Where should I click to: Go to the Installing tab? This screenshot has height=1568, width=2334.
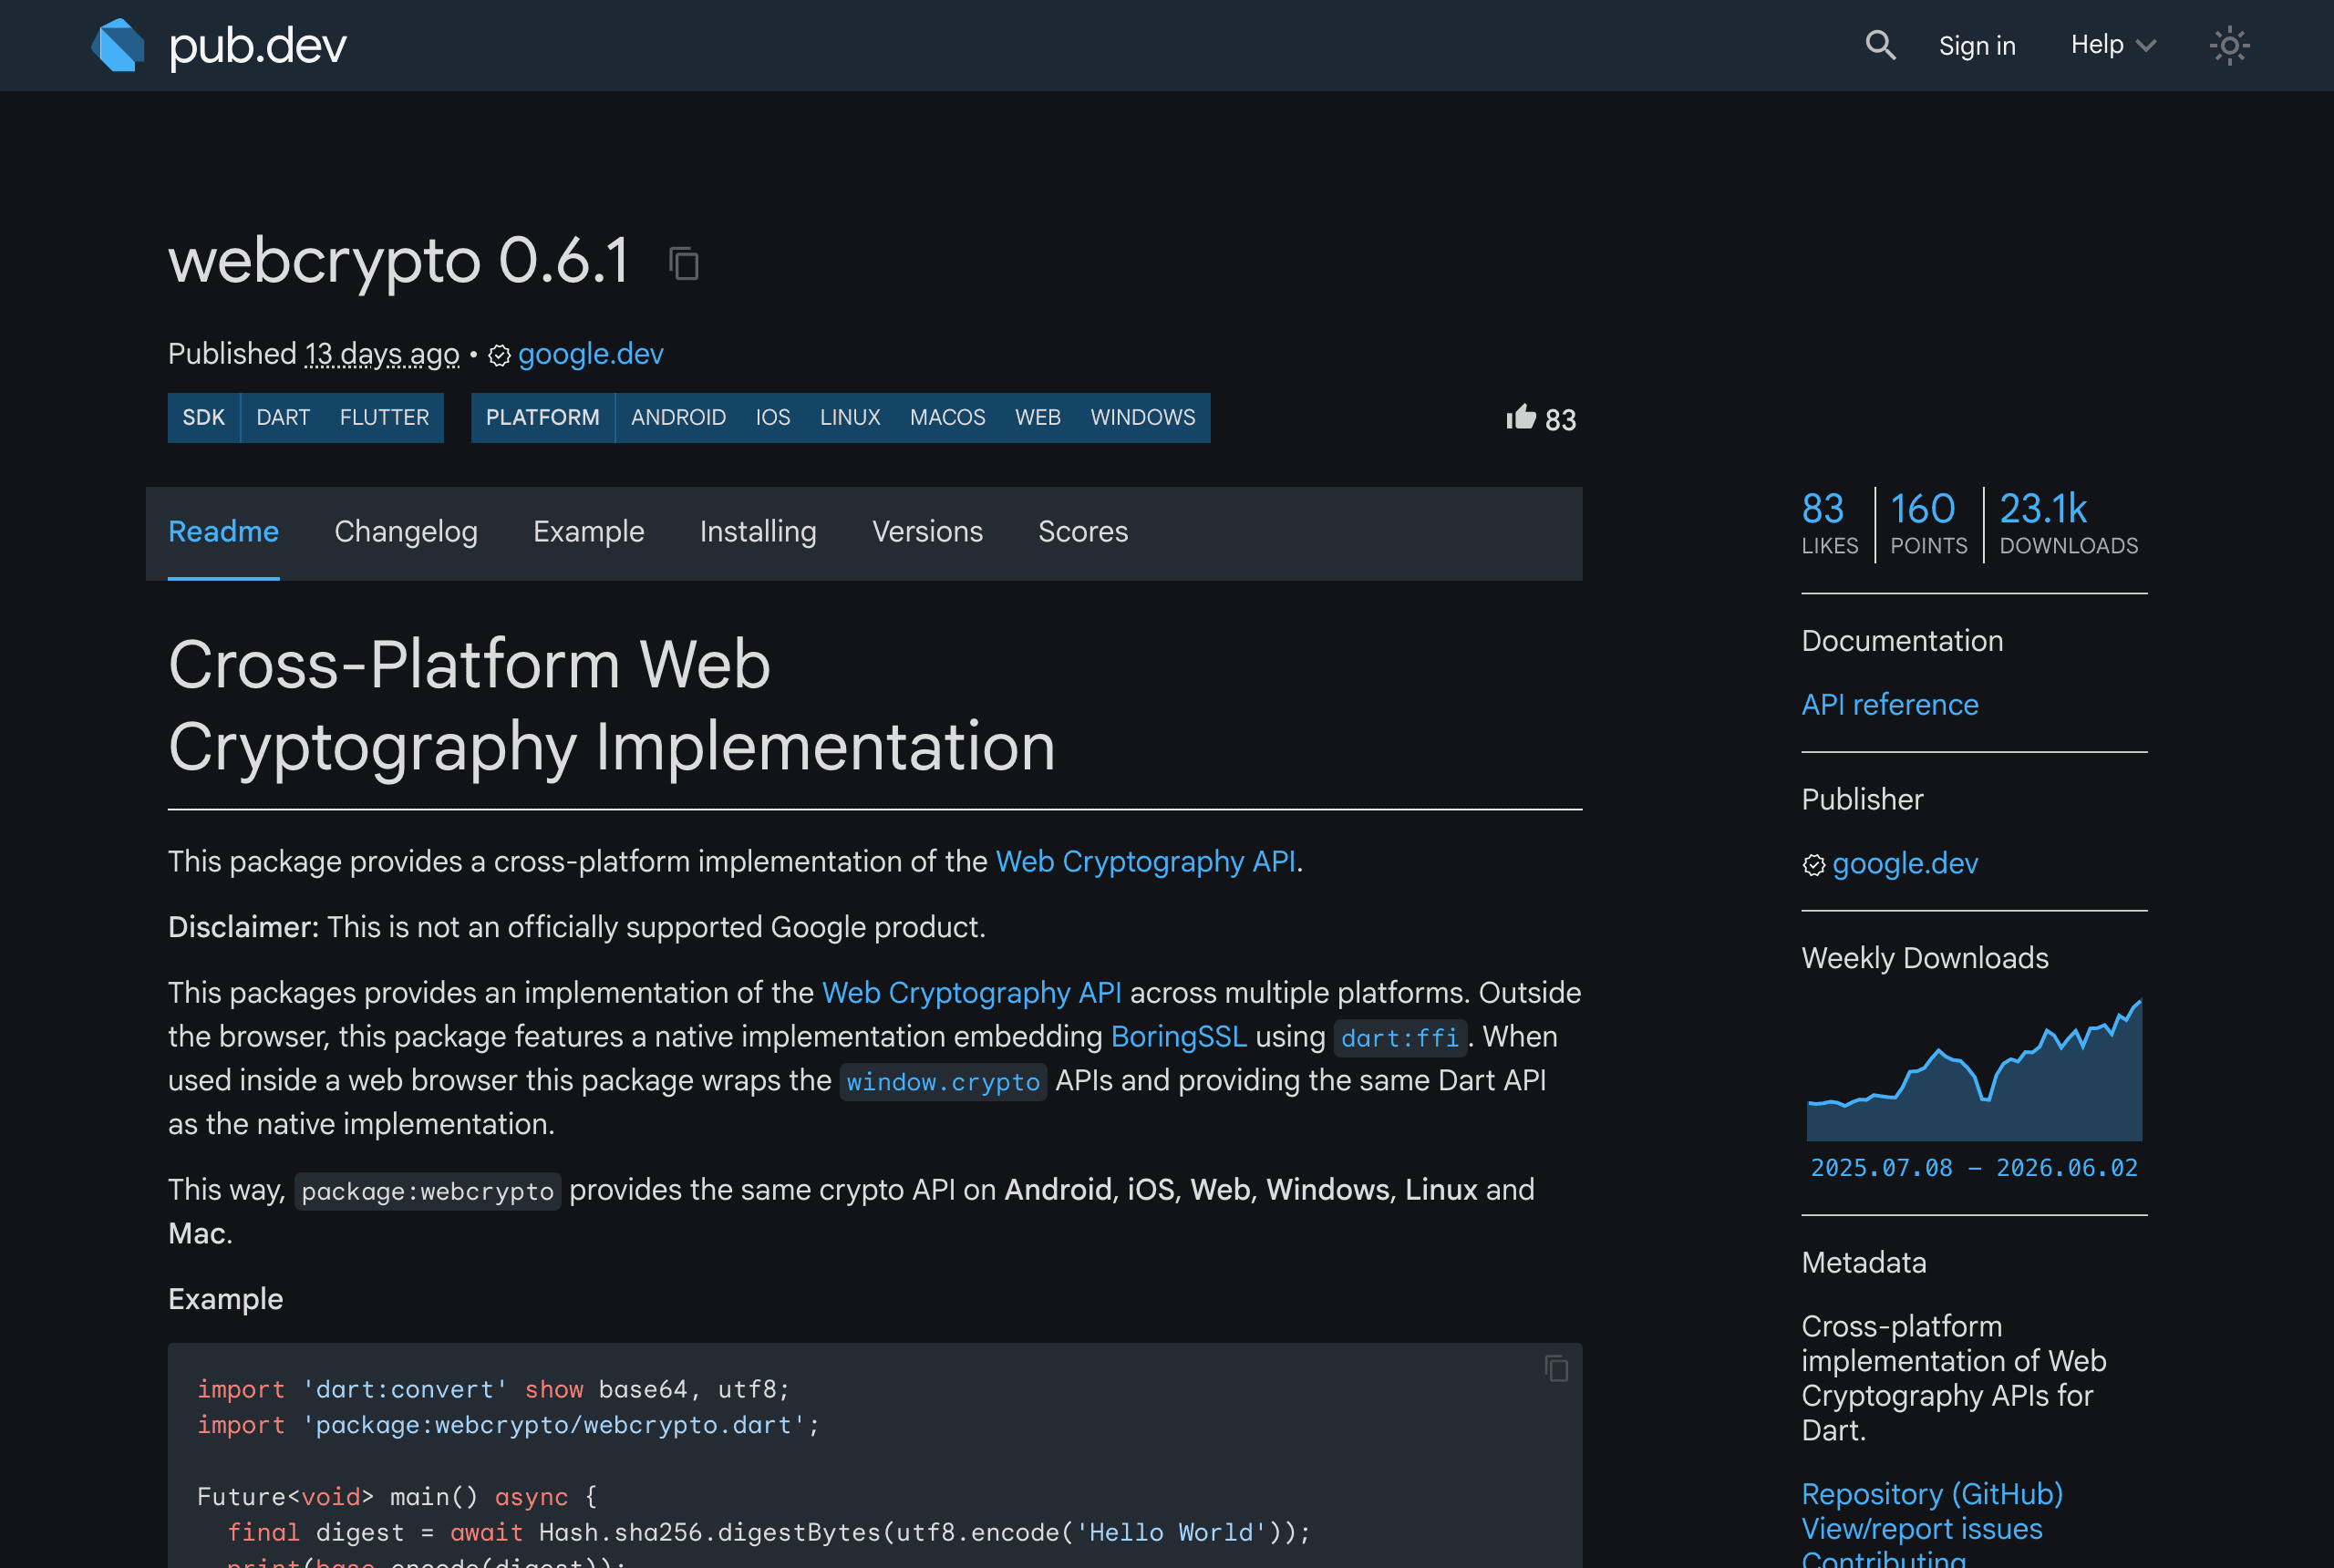tap(758, 531)
